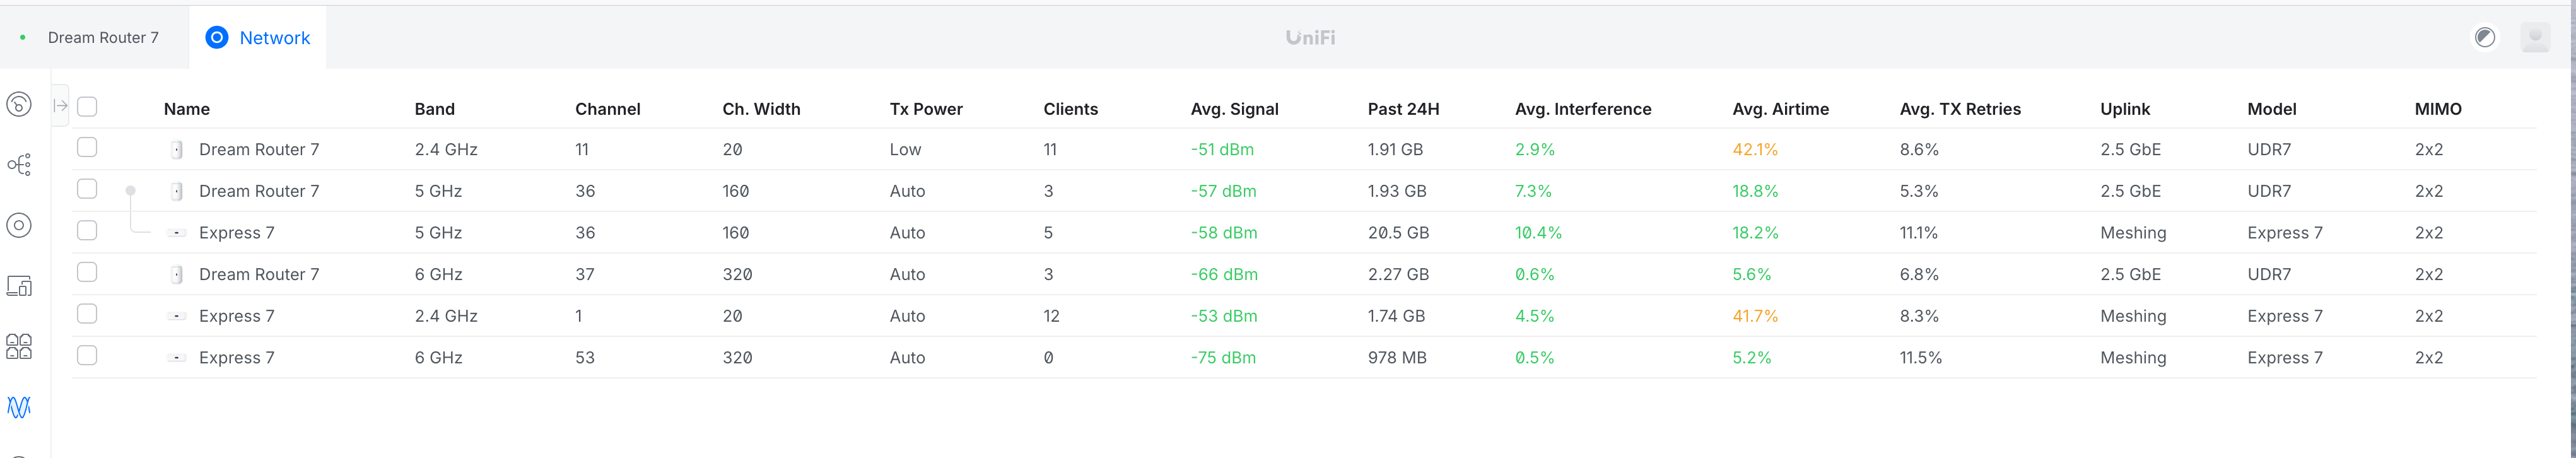This screenshot has height=458, width=2576.
Task: Check the Express 7 6 GHz row checkbox
Action: pyautogui.click(x=87, y=356)
